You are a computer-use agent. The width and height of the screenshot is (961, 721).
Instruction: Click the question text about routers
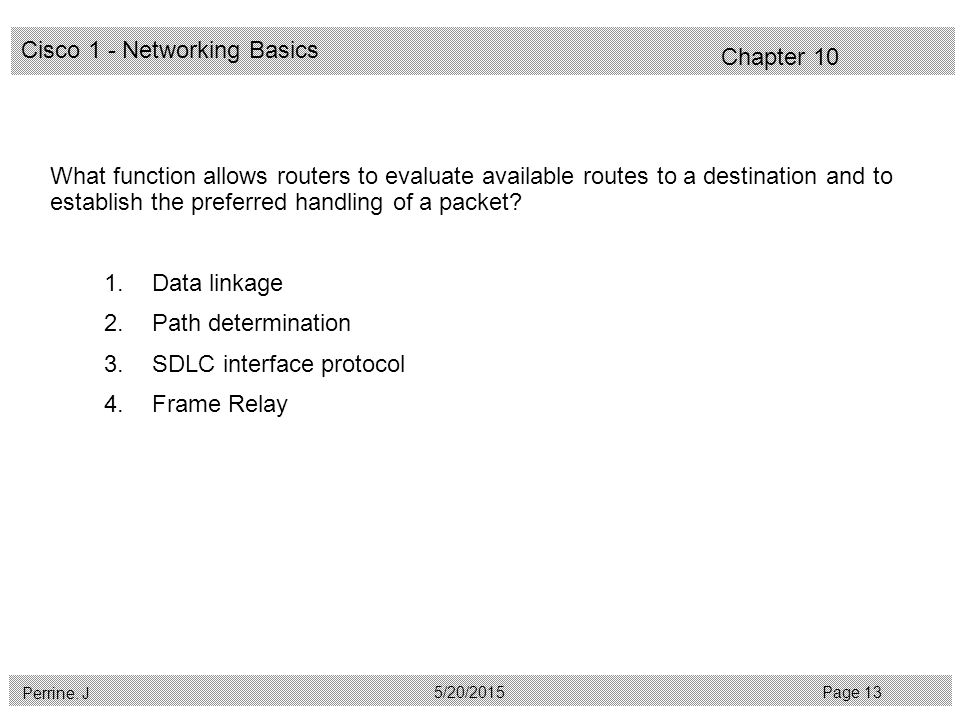[x=471, y=189]
